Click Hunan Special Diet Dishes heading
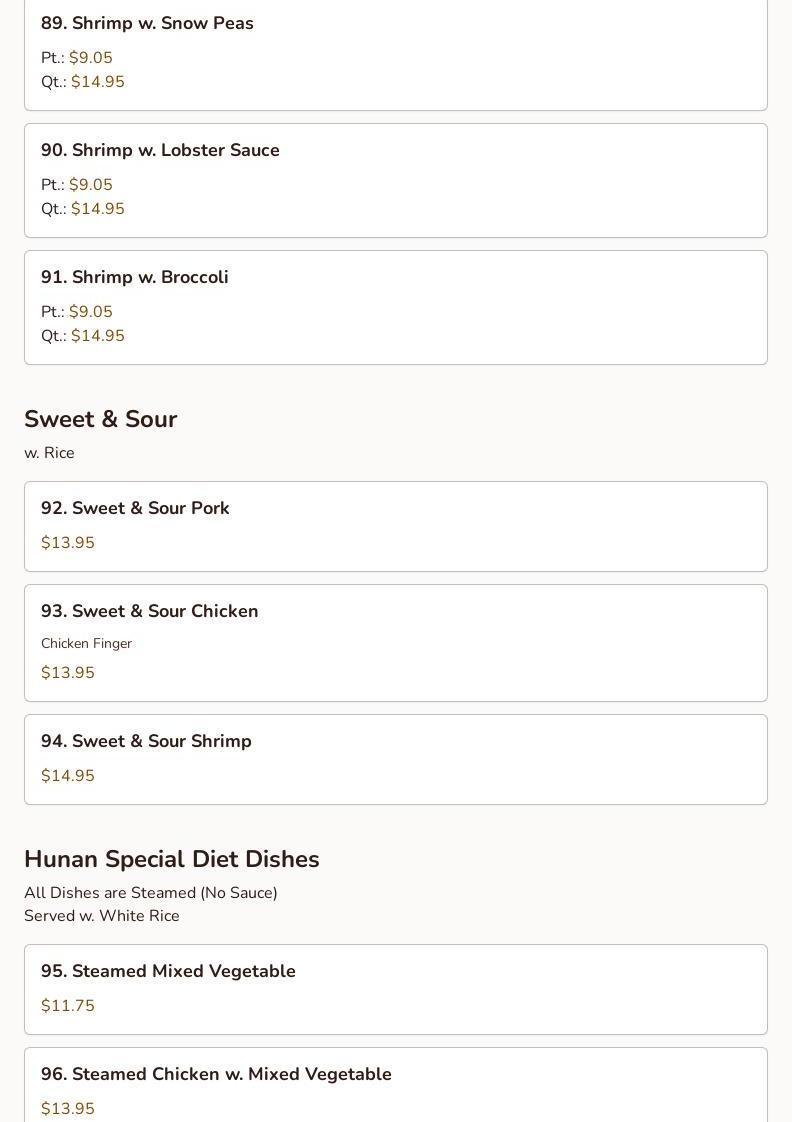792x1122 pixels. (171, 859)
